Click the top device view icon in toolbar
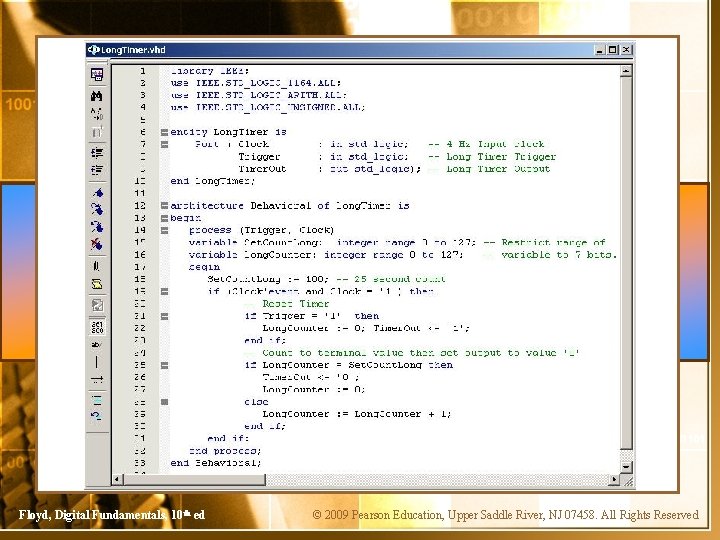The width and height of the screenshot is (720, 540). coord(97,74)
